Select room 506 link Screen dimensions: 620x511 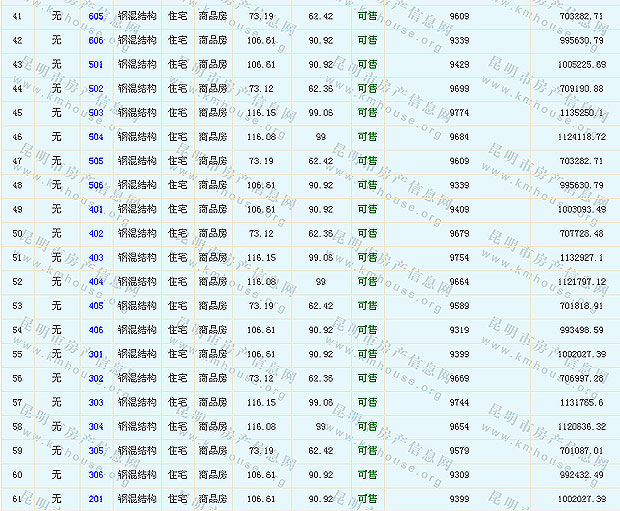pos(96,186)
